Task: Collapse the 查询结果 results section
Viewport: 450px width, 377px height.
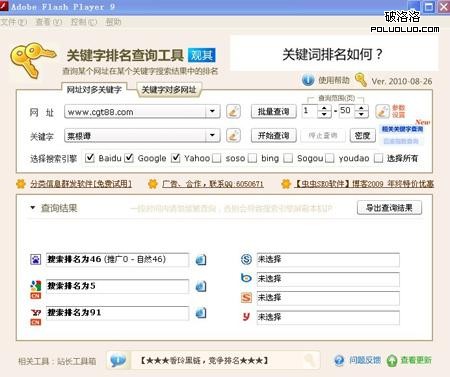Action: pos(33,208)
